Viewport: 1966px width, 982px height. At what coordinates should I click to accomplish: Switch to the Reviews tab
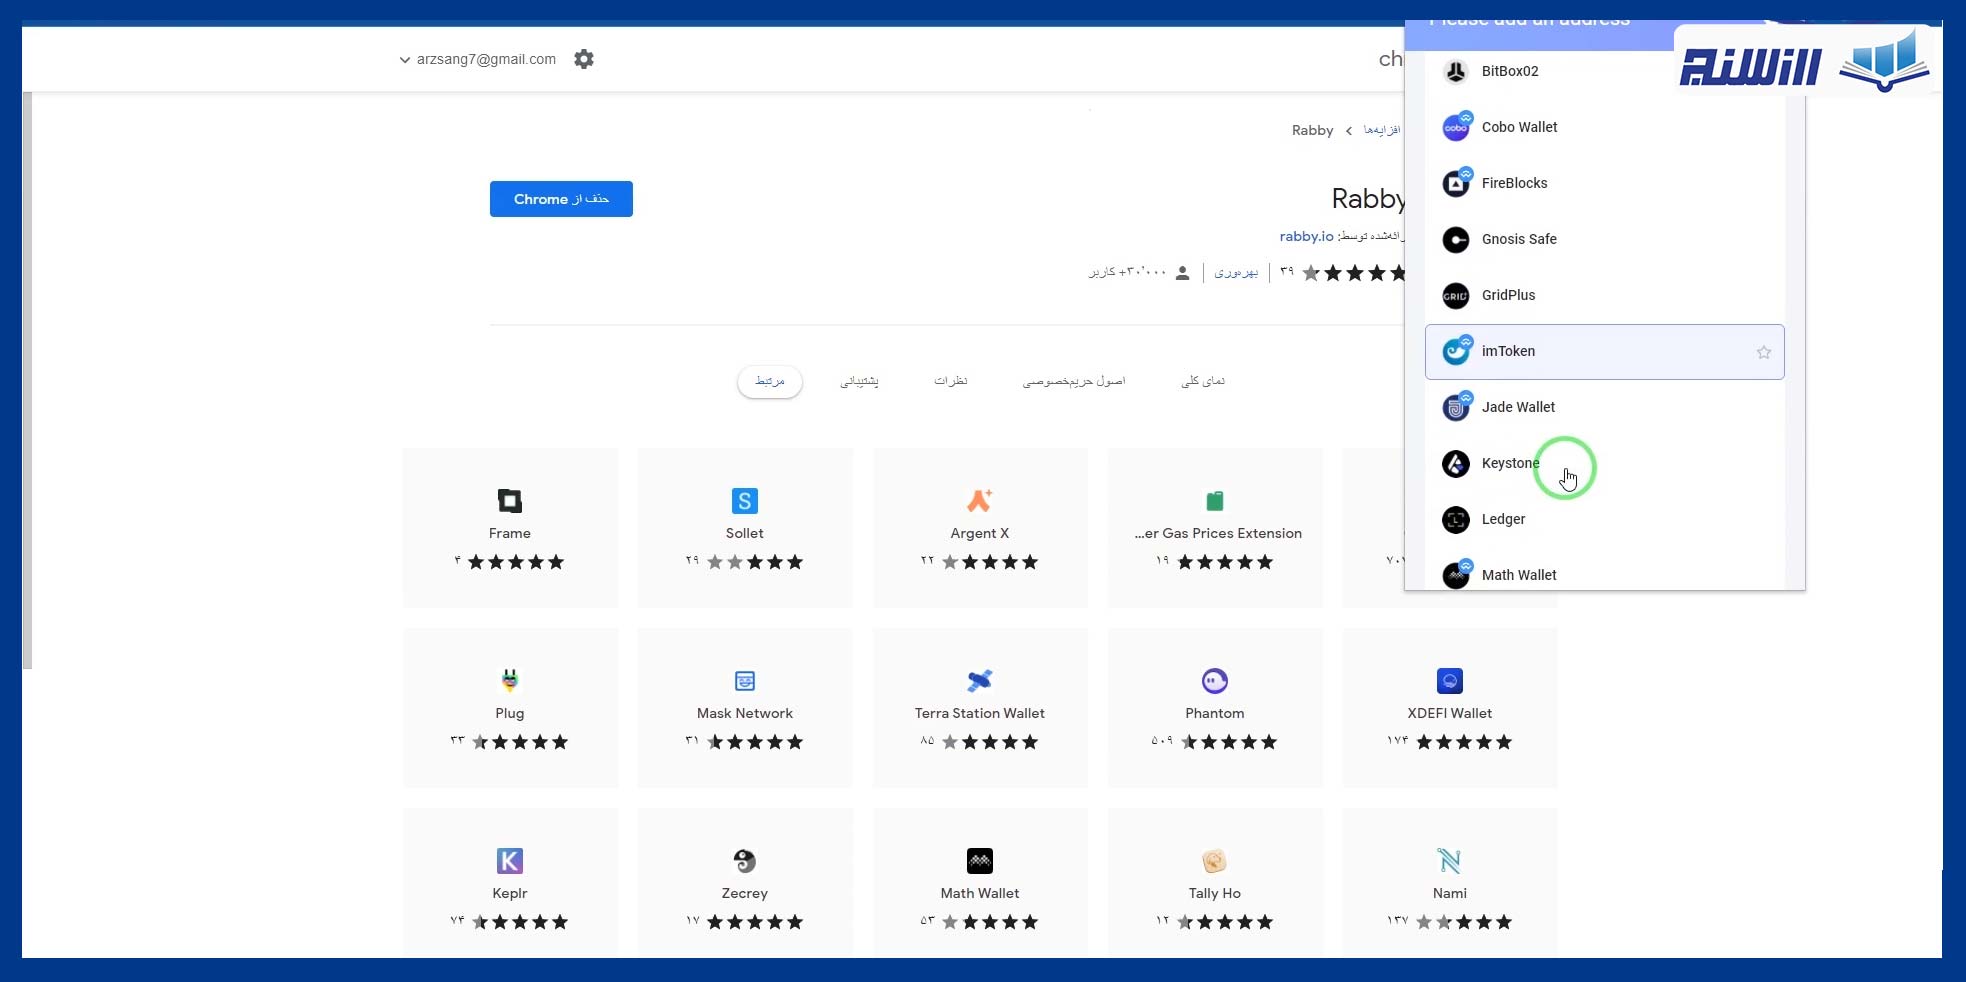click(x=950, y=381)
